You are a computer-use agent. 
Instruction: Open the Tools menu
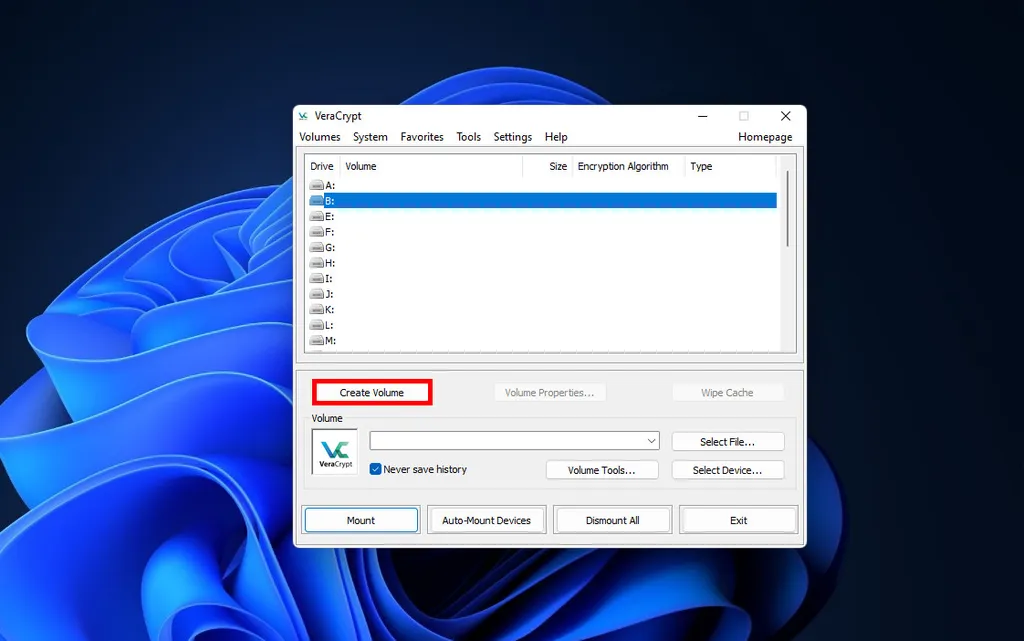pos(468,137)
